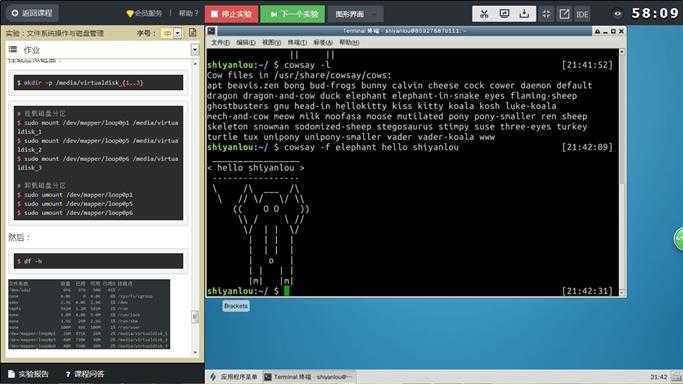This screenshot has width=683, height=384.
Task: Click the document icon beside font size
Action: 193,33
